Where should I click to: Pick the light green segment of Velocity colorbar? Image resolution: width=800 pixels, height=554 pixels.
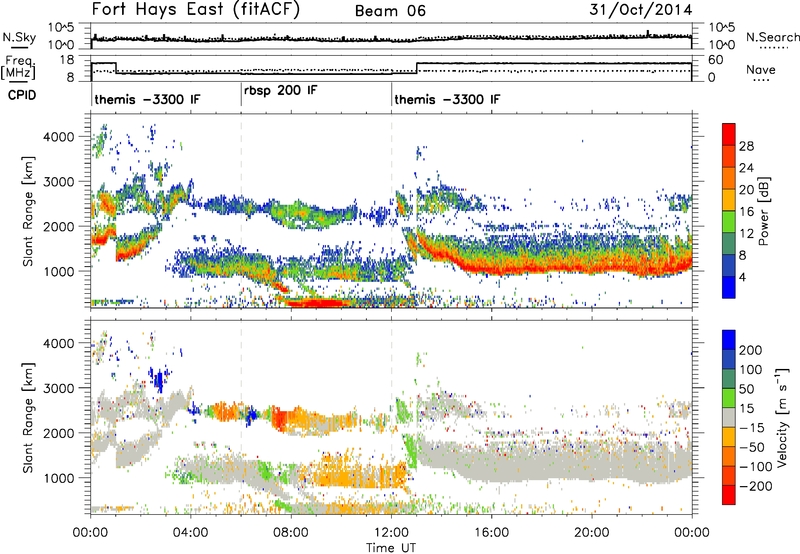[729, 398]
